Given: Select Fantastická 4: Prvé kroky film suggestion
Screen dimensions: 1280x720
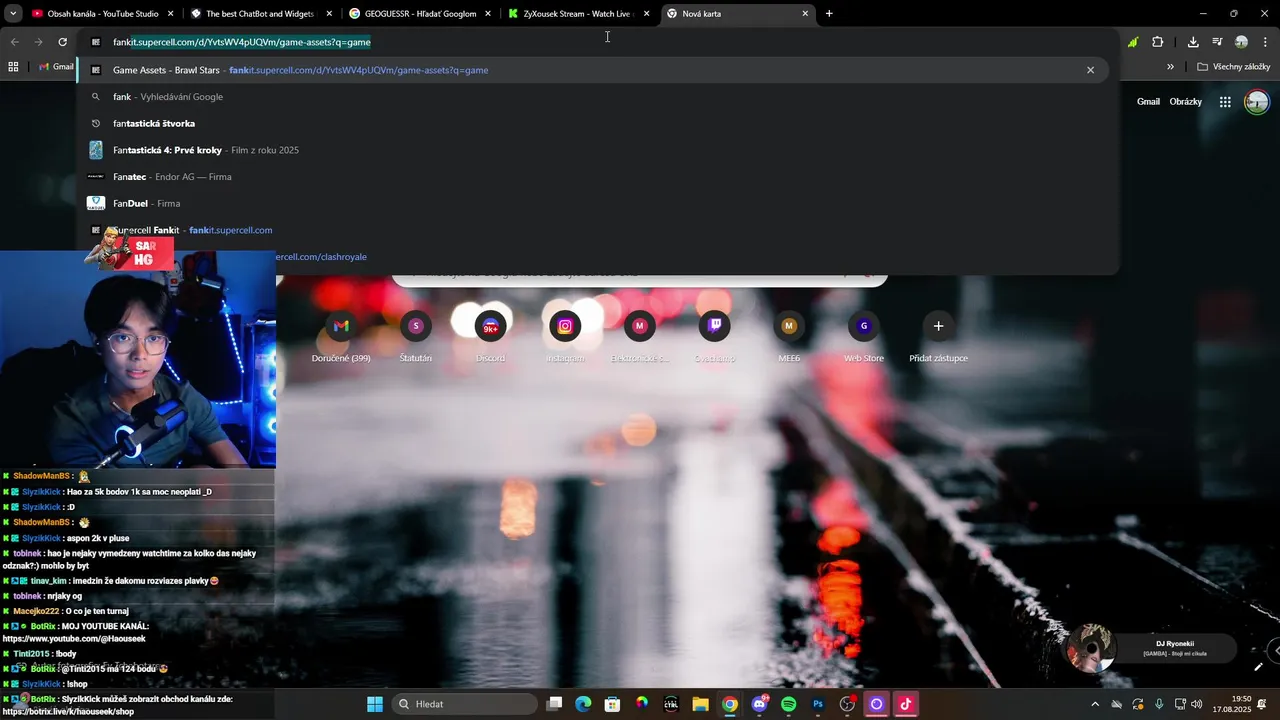Looking at the screenshot, I should pos(595,150).
